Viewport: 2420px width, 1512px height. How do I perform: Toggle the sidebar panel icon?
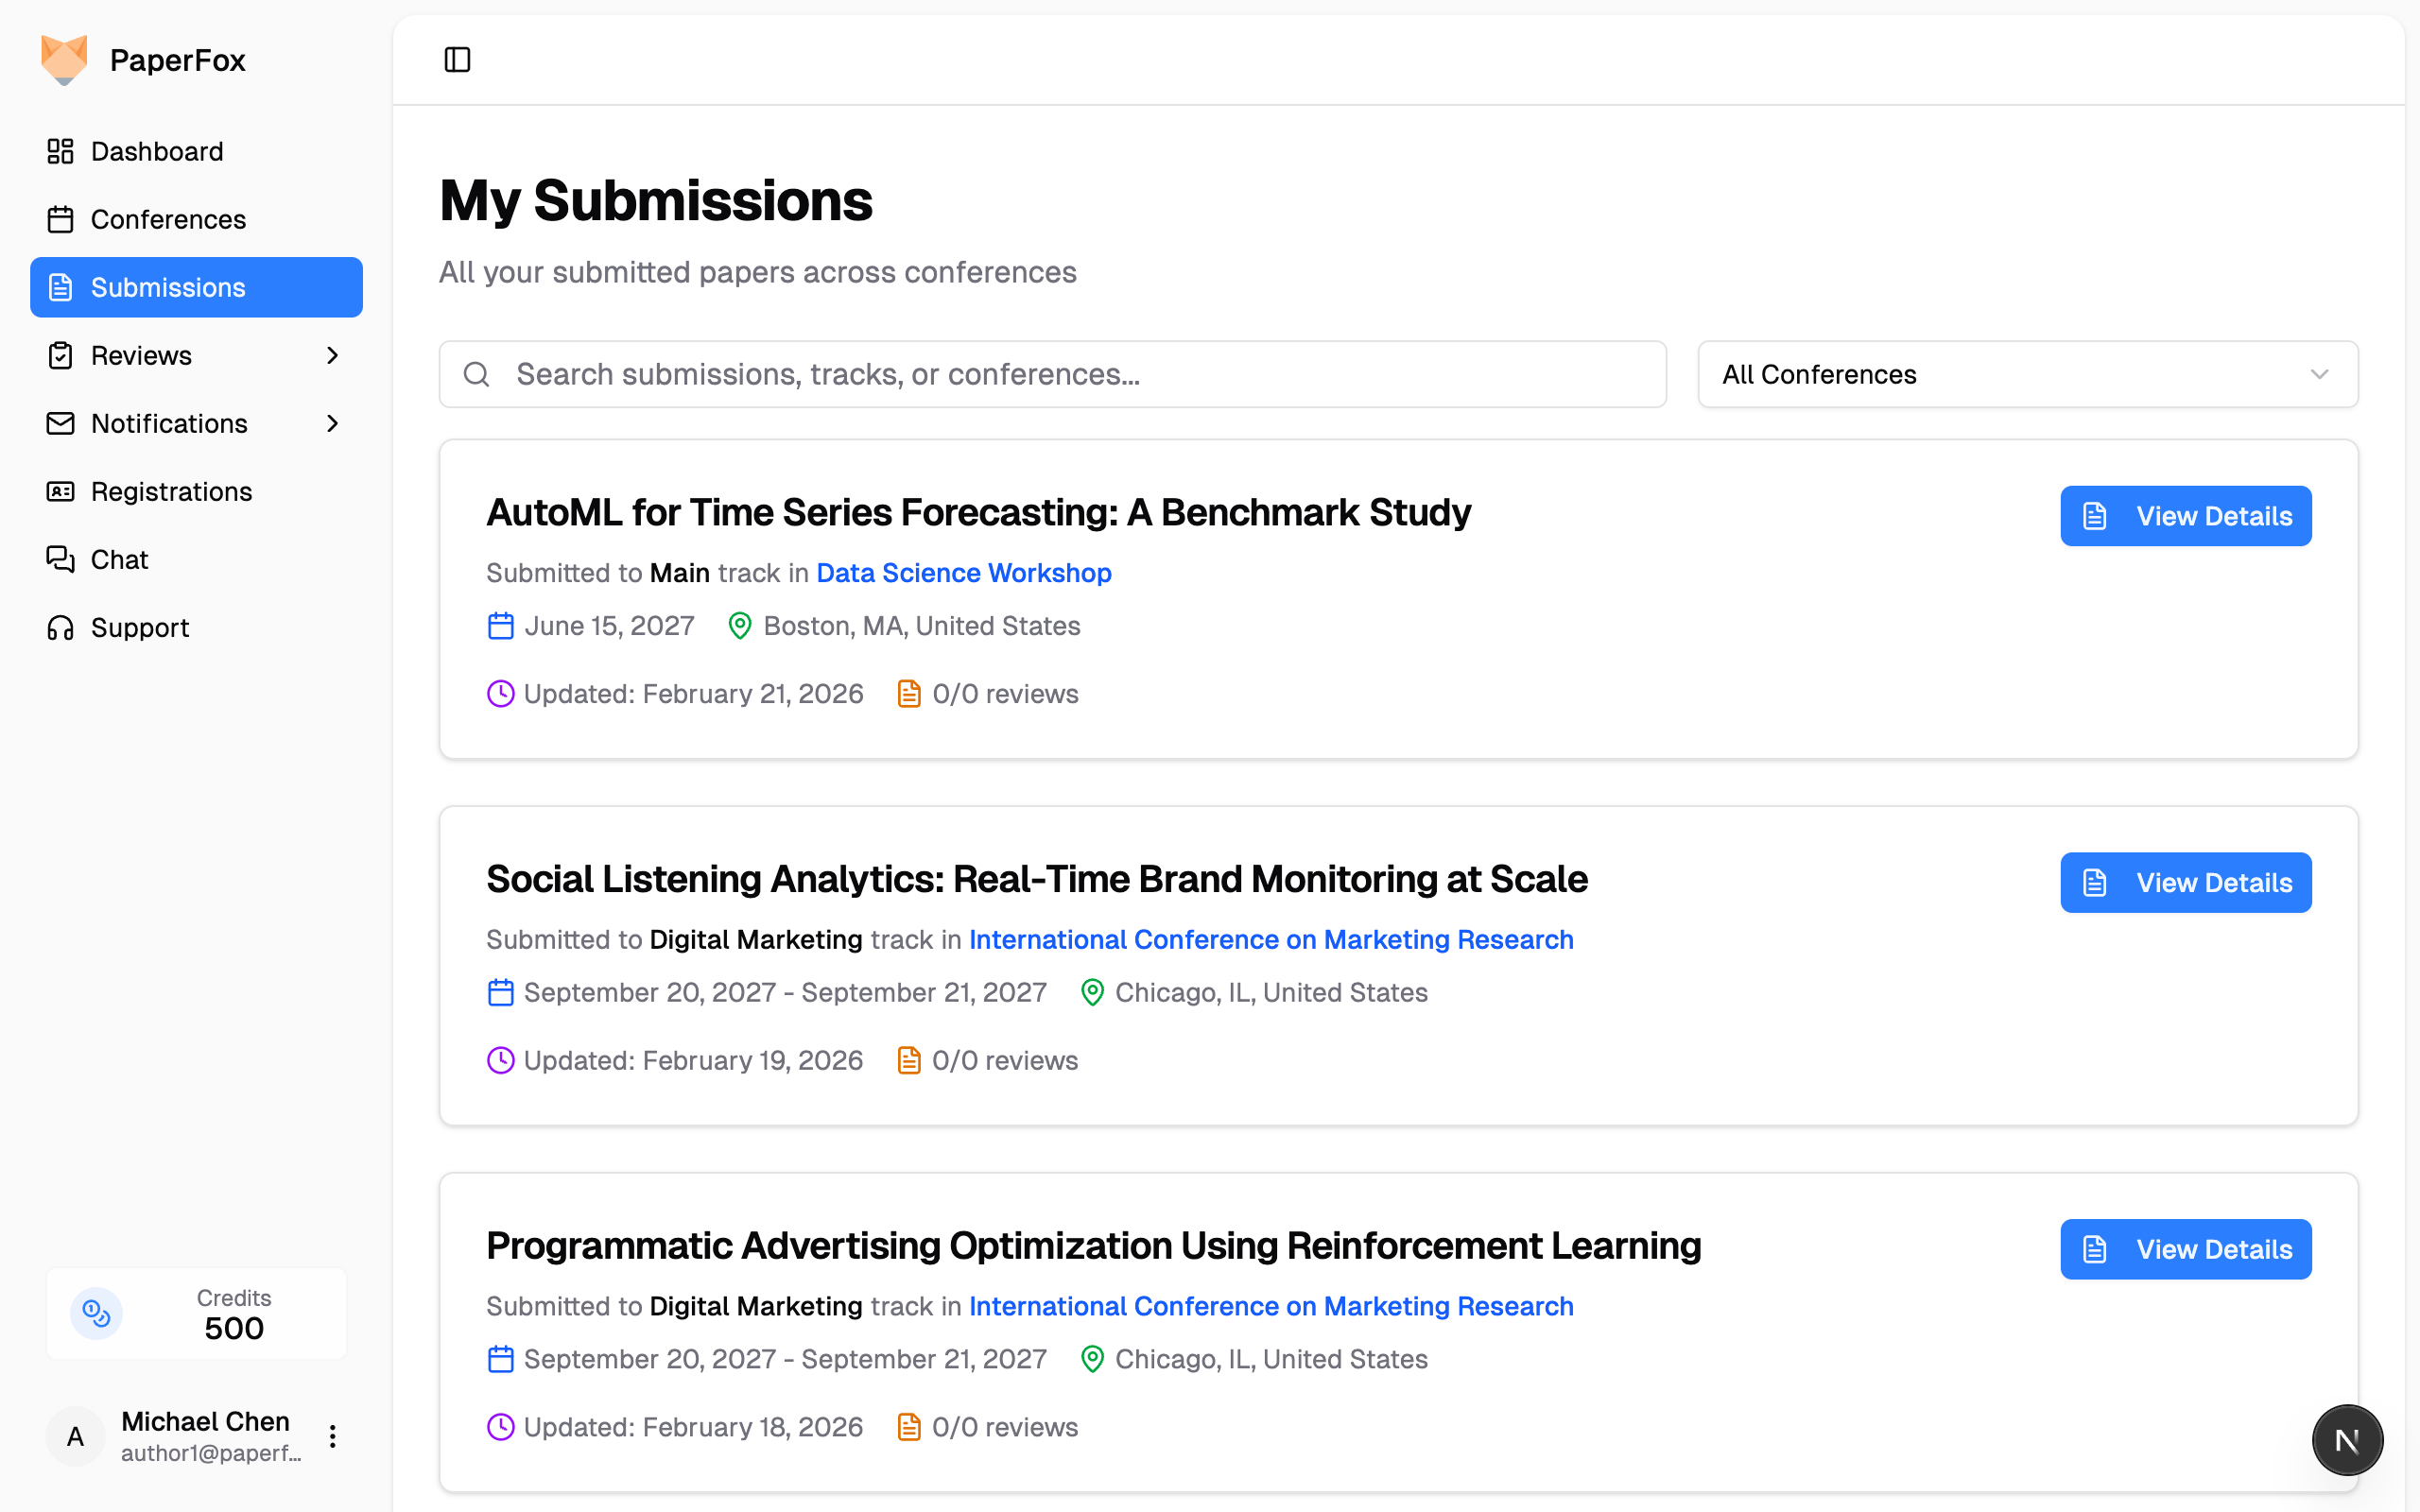(x=457, y=60)
